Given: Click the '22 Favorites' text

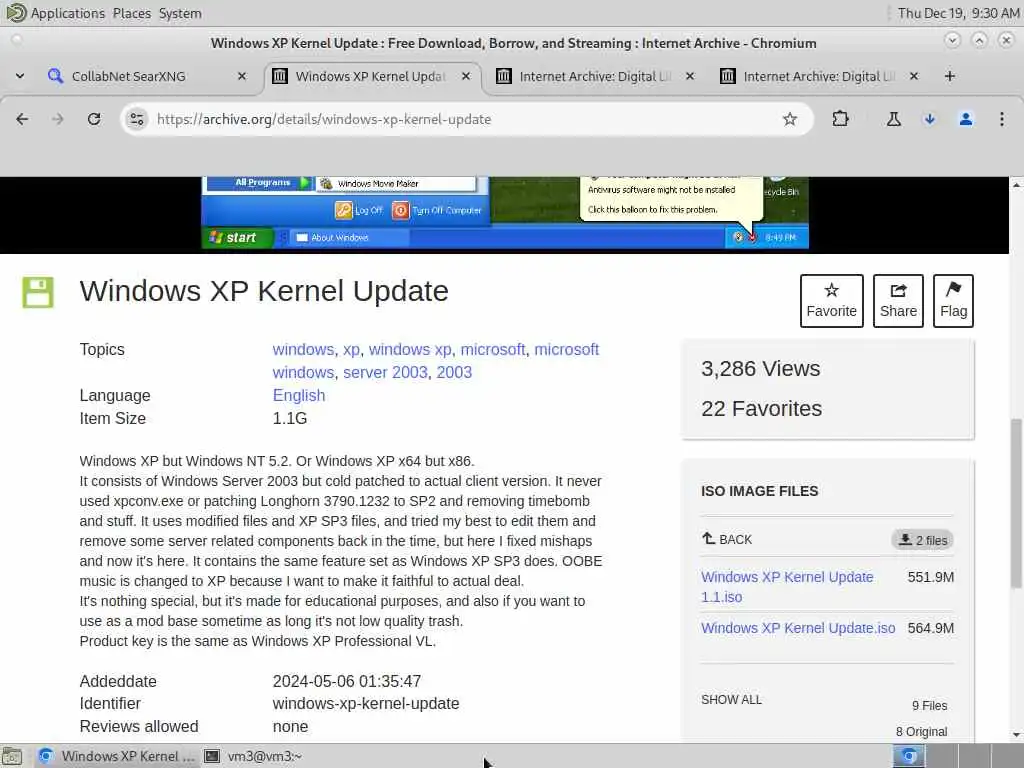Looking at the screenshot, I should point(761,408).
